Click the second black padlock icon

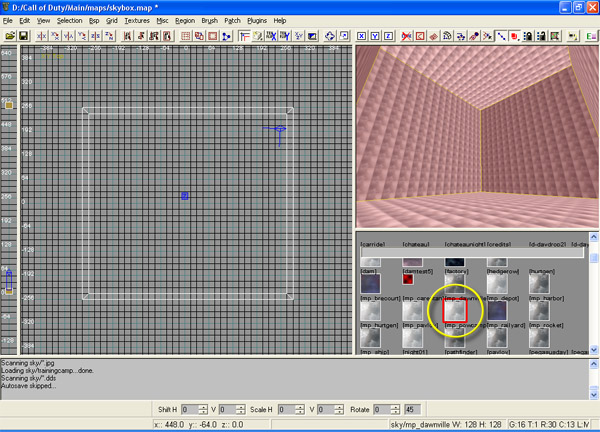541,36
